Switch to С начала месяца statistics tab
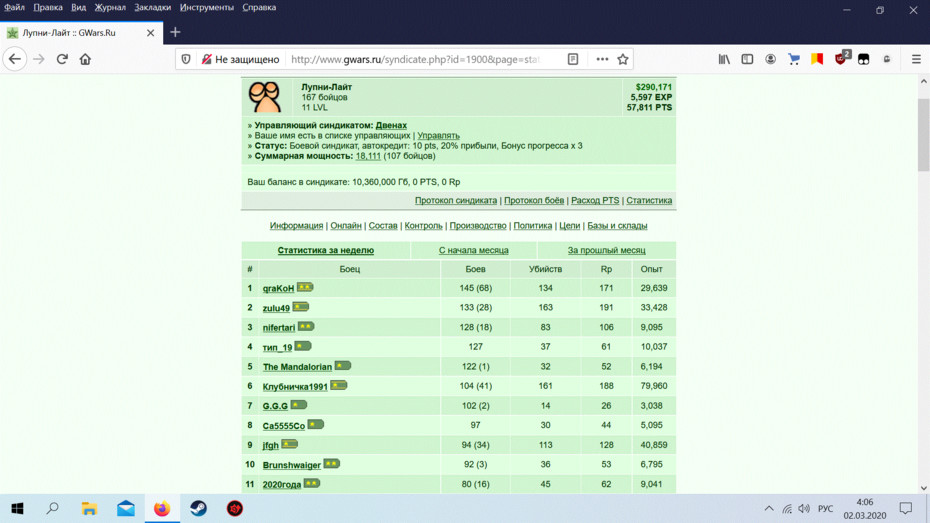 click(473, 250)
